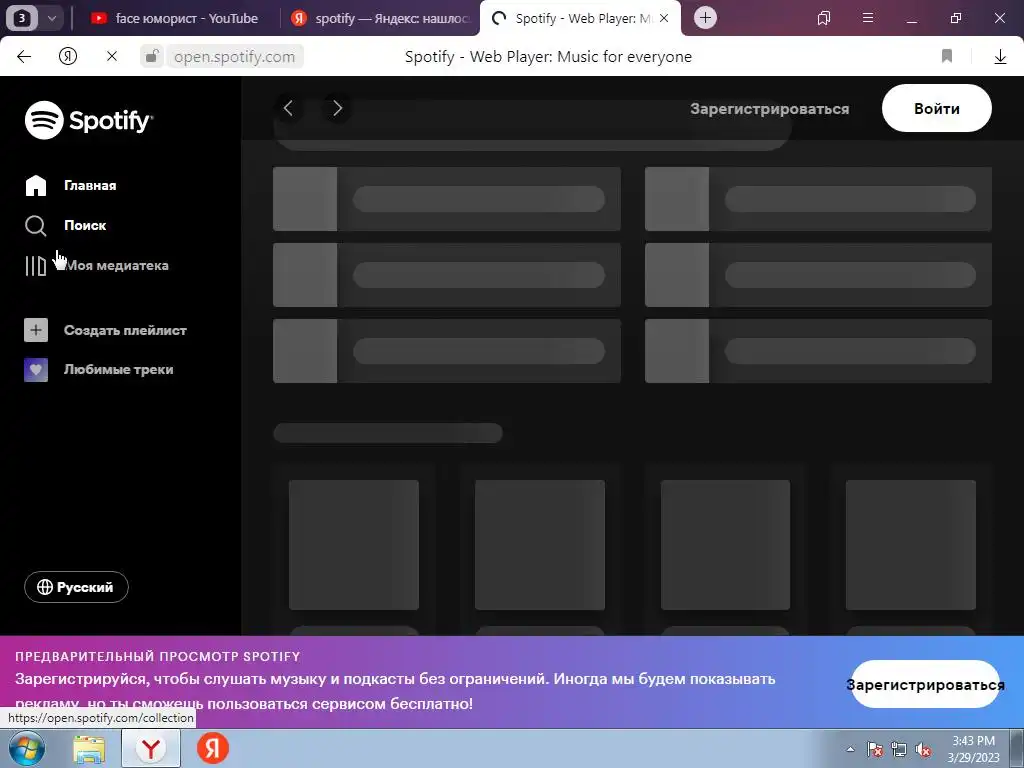Image resolution: width=1024 pixels, height=768 pixels.
Task: Open browser hamburger menu
Action: coord(868,18)
